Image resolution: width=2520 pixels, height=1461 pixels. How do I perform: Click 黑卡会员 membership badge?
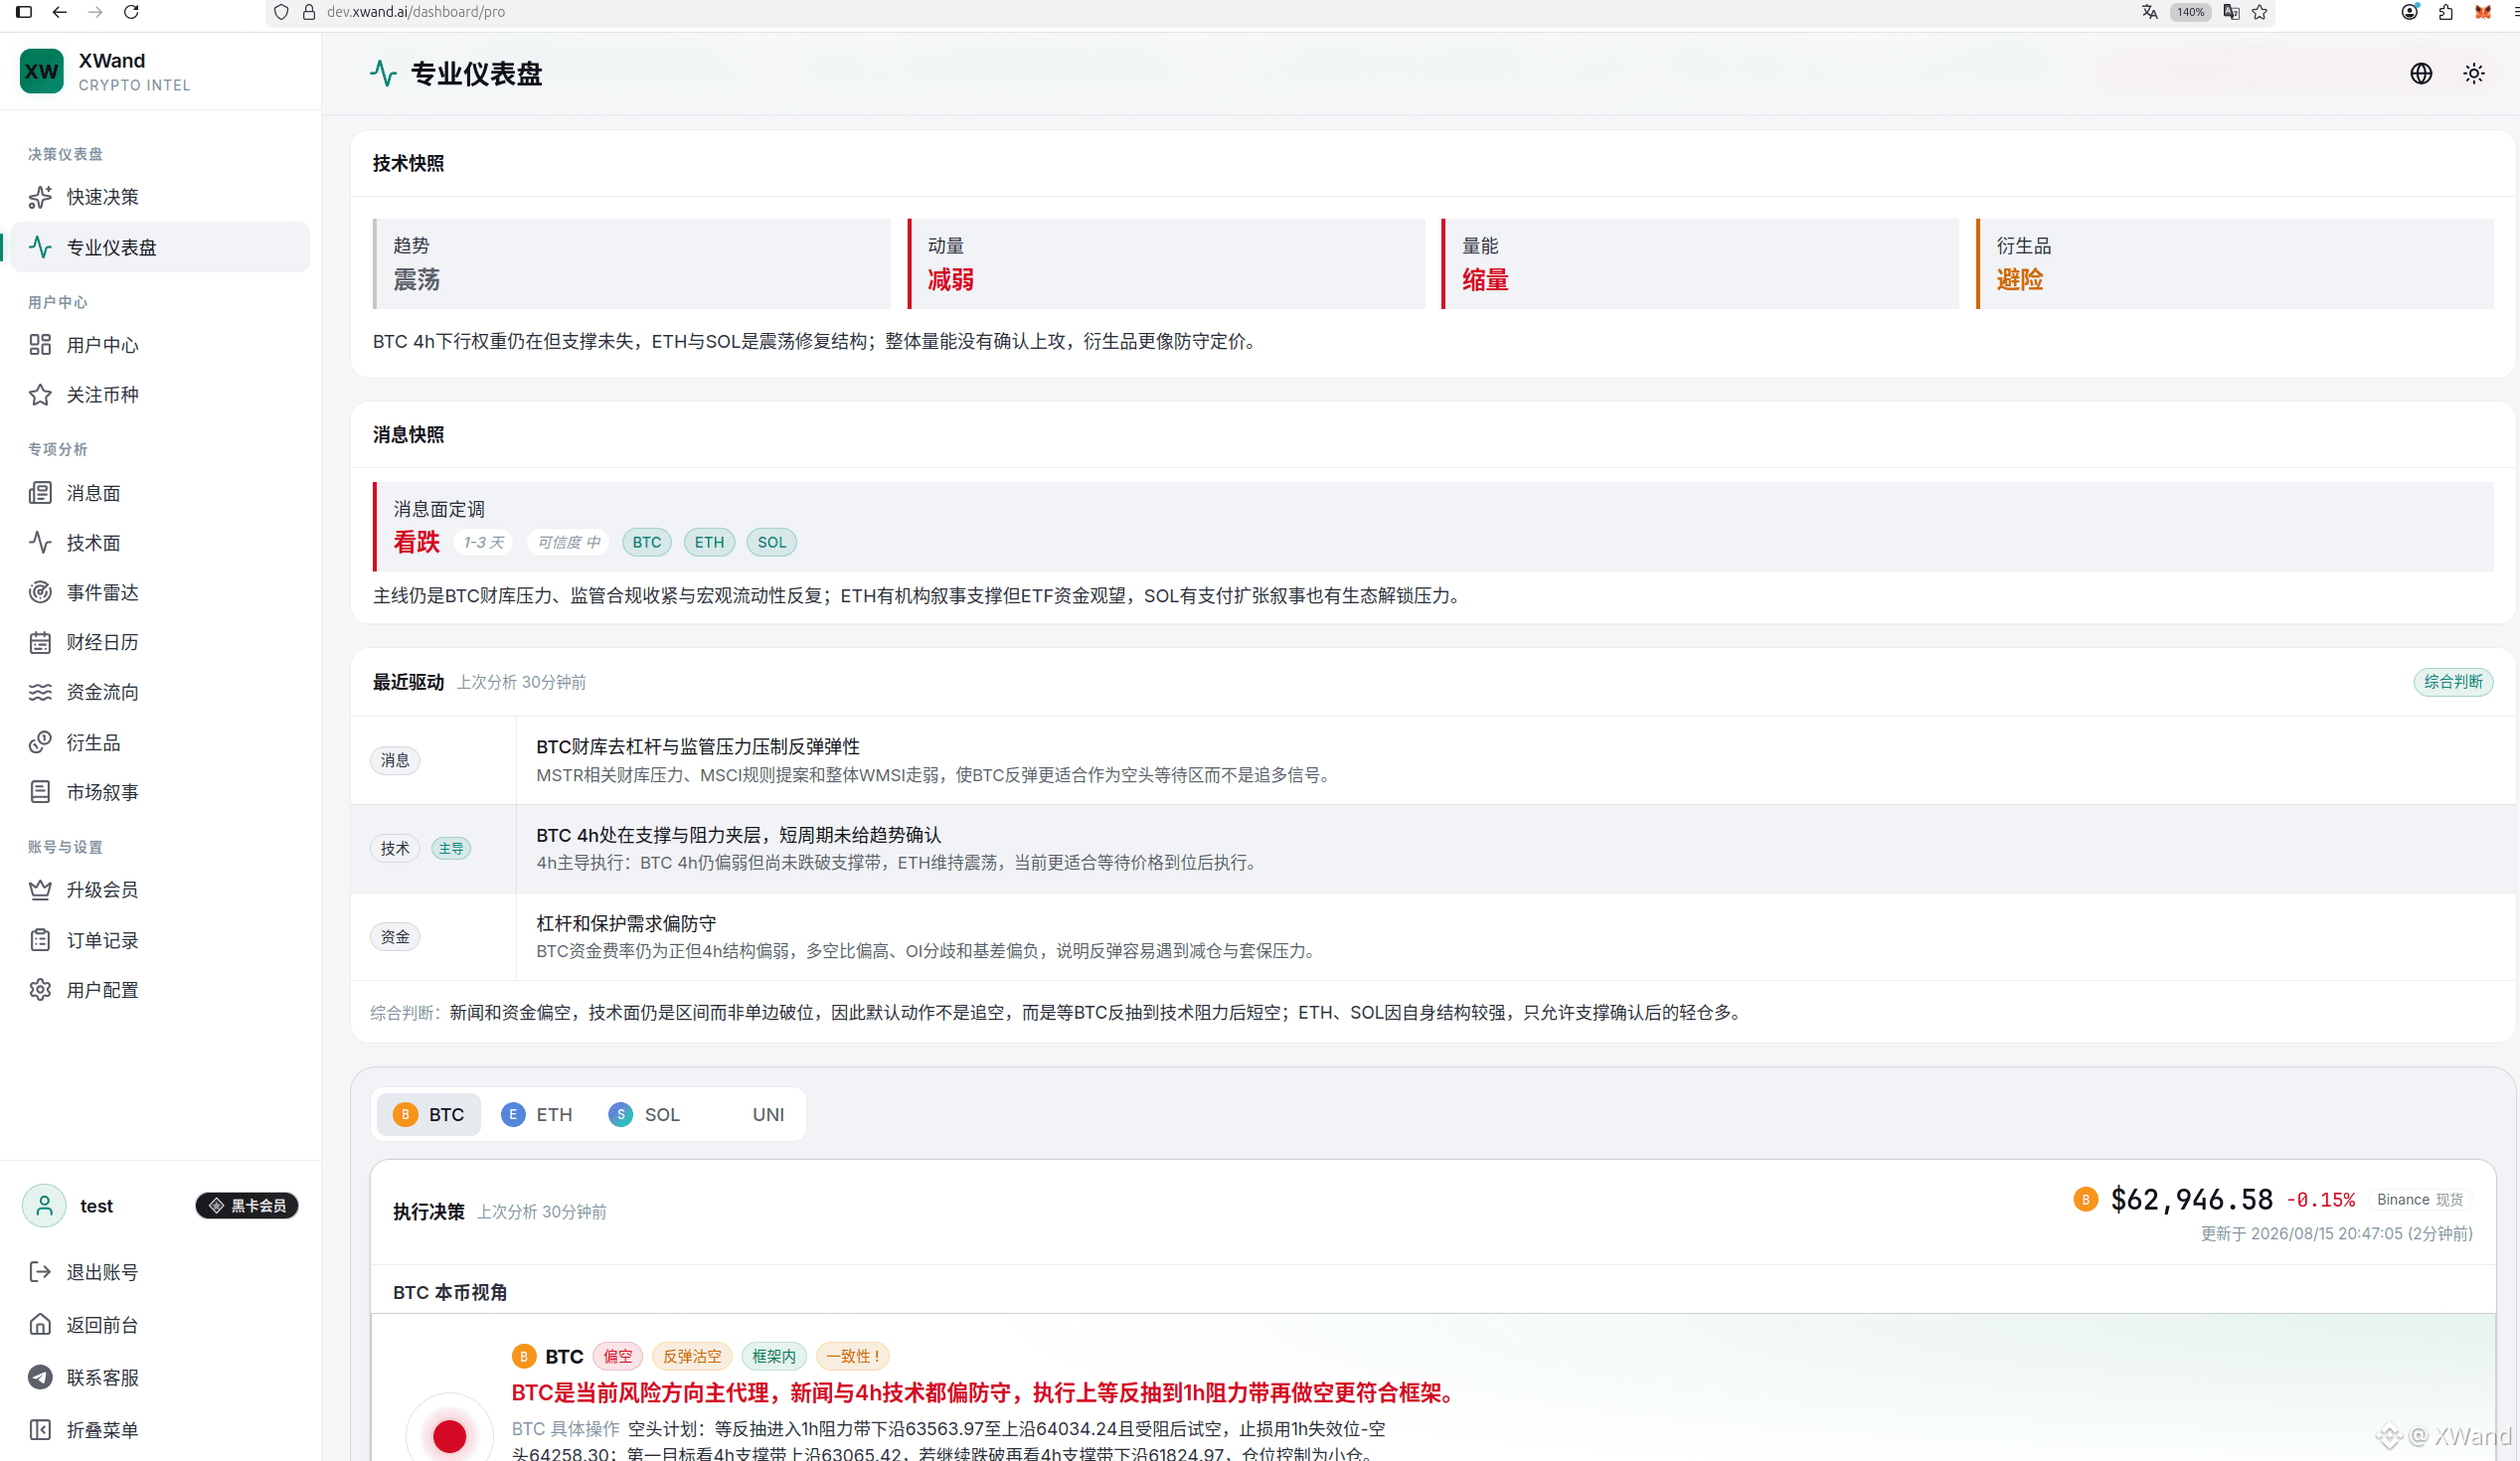(247, 1206)
